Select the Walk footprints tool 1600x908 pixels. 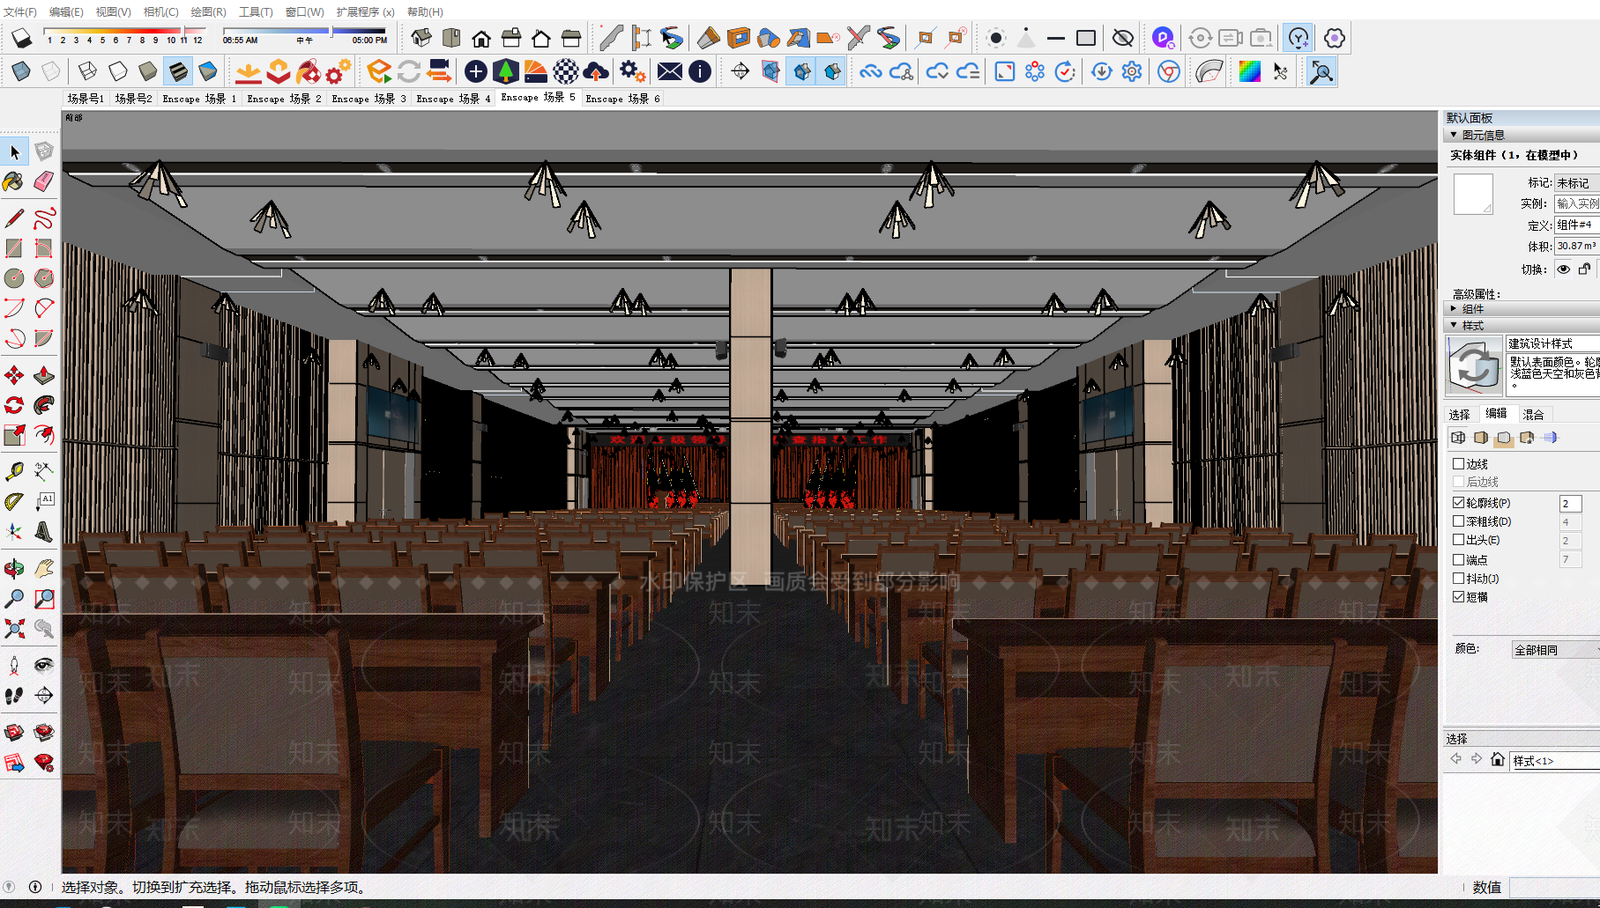(x=15, y=695)
